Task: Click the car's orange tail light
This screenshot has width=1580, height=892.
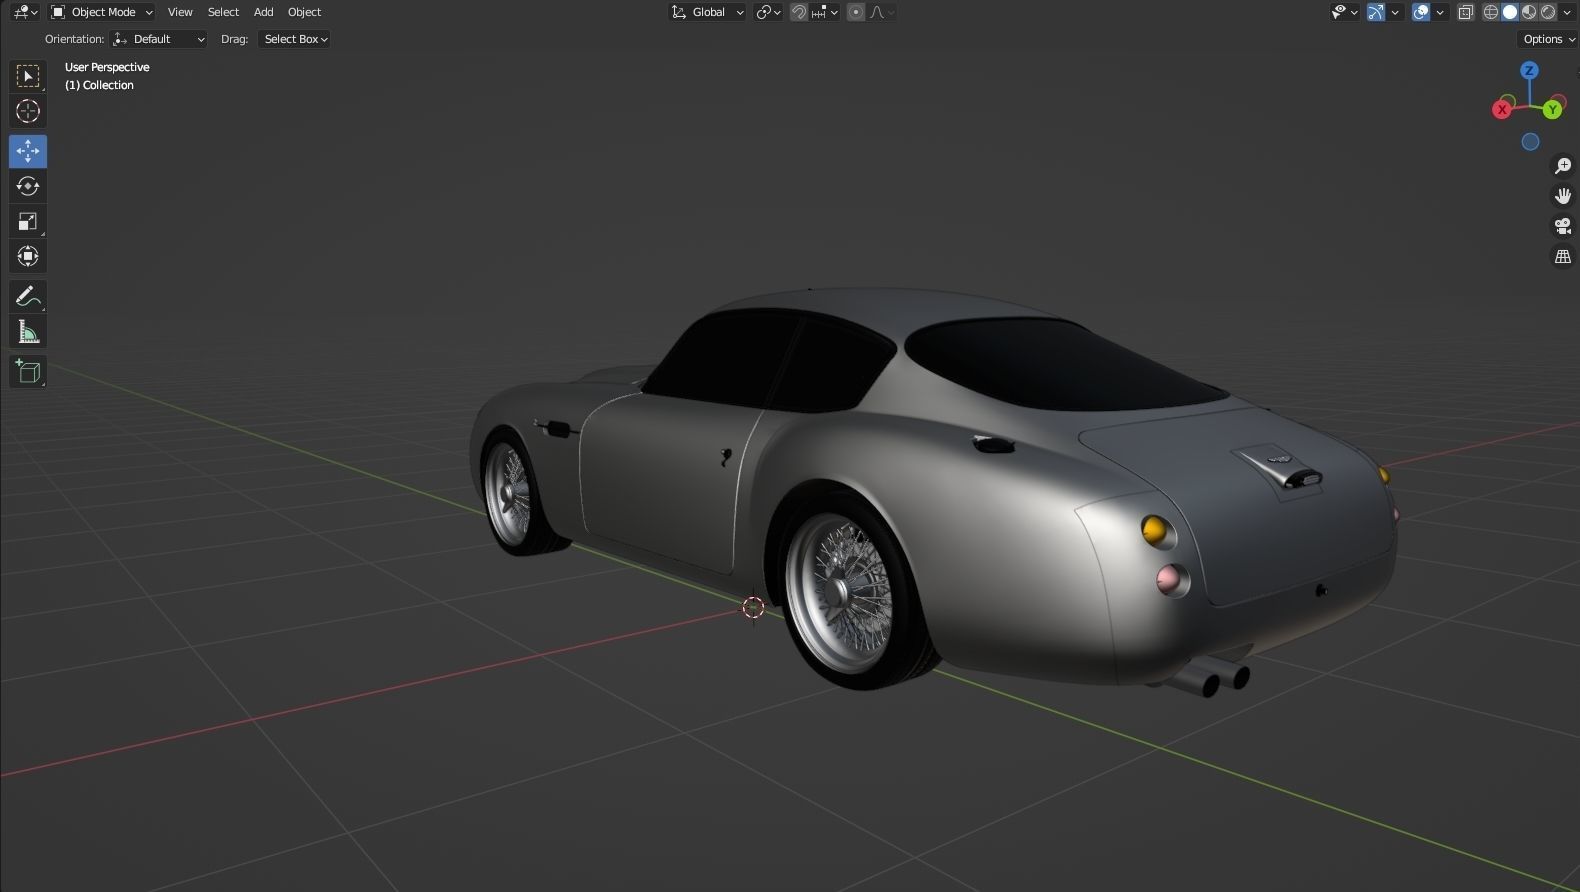Action: (1155, 531)
